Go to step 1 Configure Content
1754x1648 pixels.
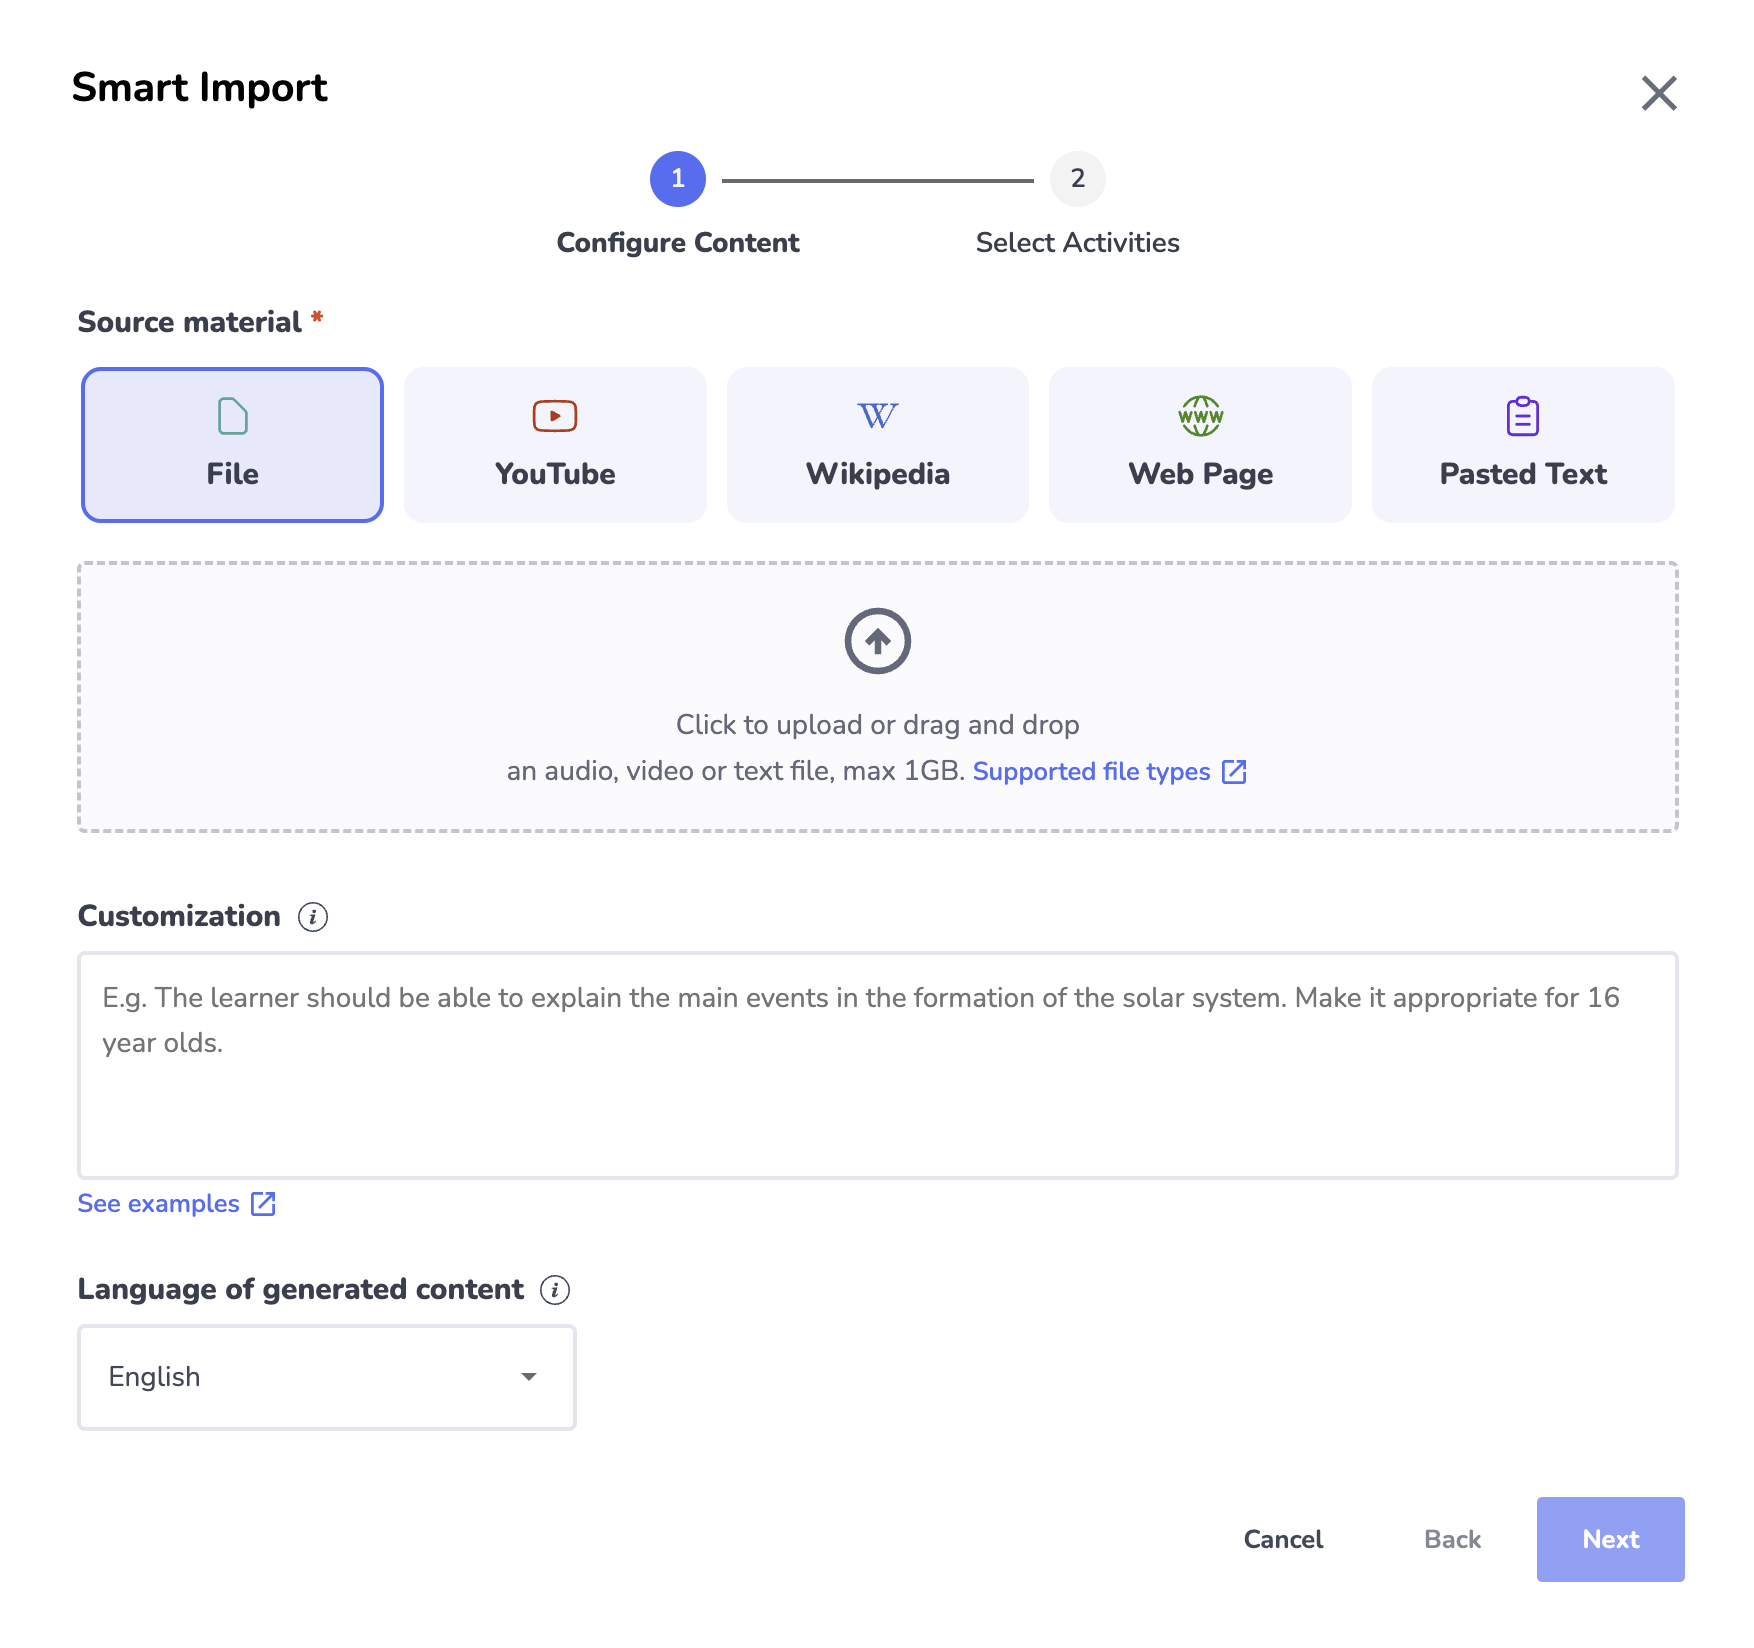tap(678, 179)
